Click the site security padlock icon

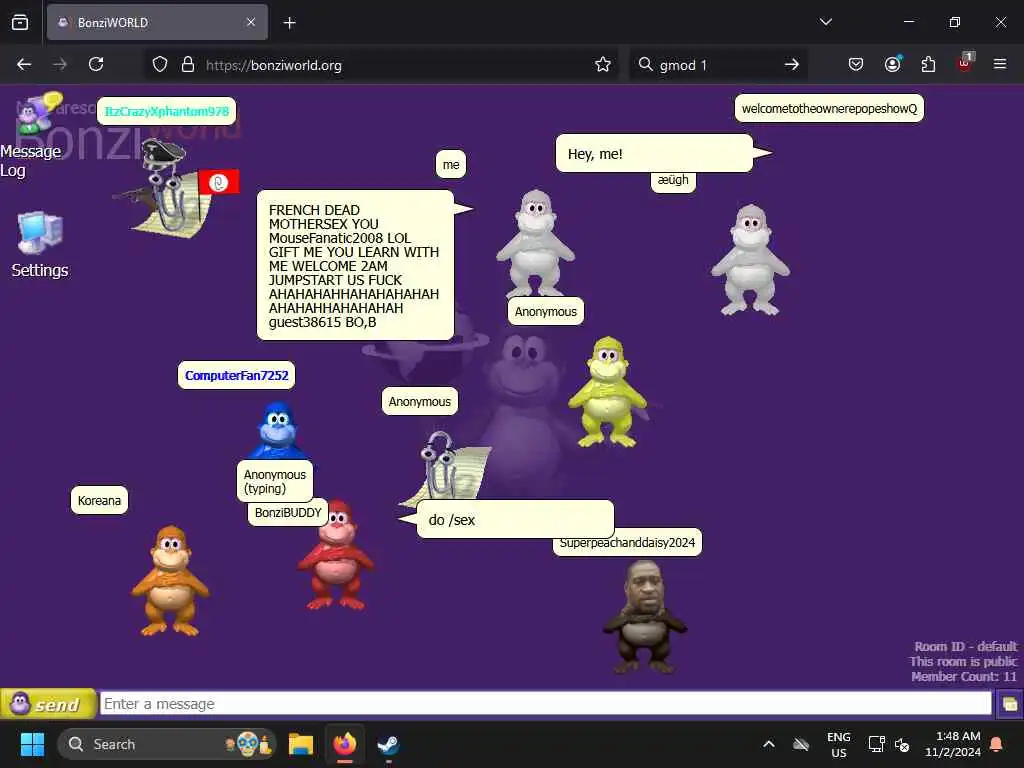pyautogui.click(x=188, y=64)
